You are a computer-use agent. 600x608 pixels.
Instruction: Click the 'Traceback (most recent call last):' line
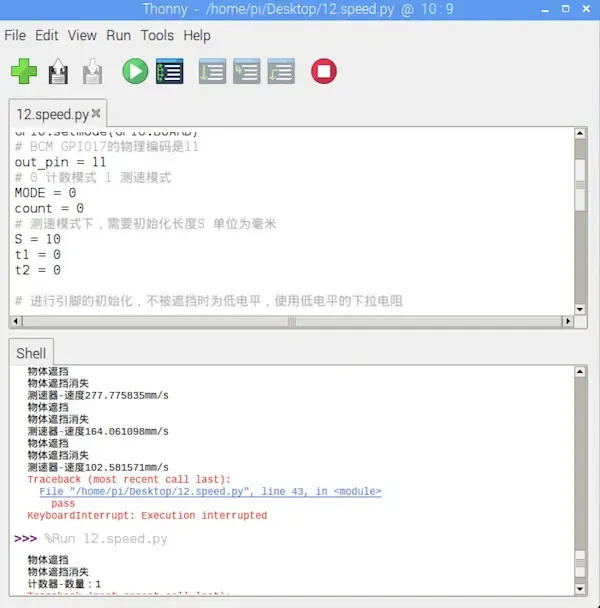tap(129, 479)
